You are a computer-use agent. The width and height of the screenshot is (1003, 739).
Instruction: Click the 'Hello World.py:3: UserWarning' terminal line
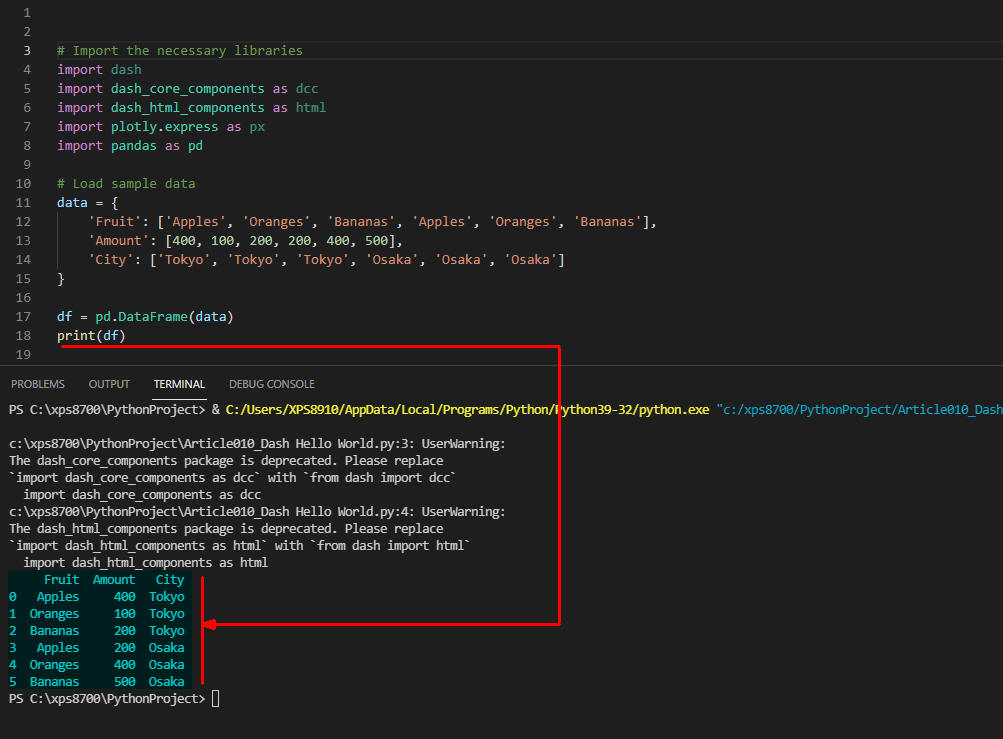[257, 443]
